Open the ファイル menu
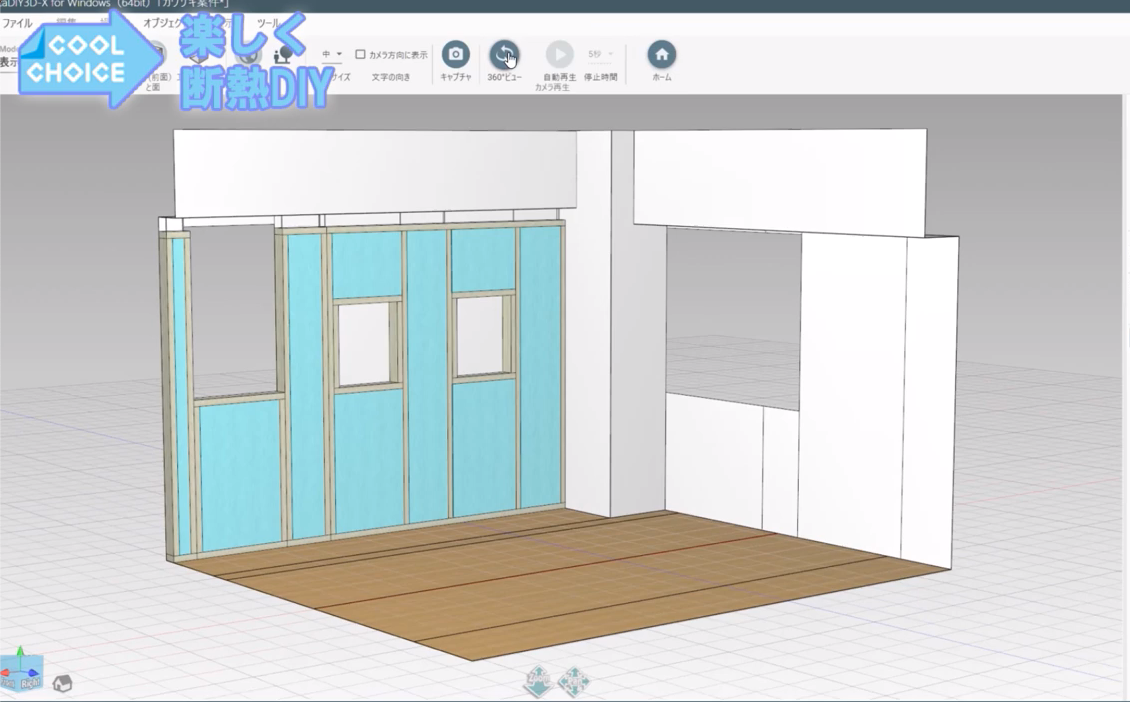1130x702 pixels. (x=18, y=24)
